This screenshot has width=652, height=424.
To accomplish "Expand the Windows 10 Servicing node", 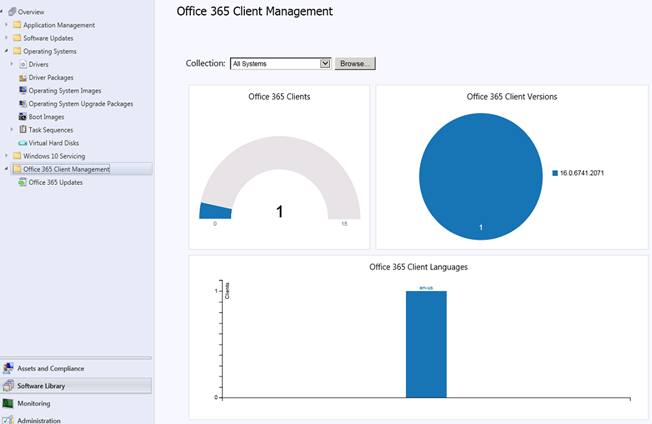I will (6, 155).
